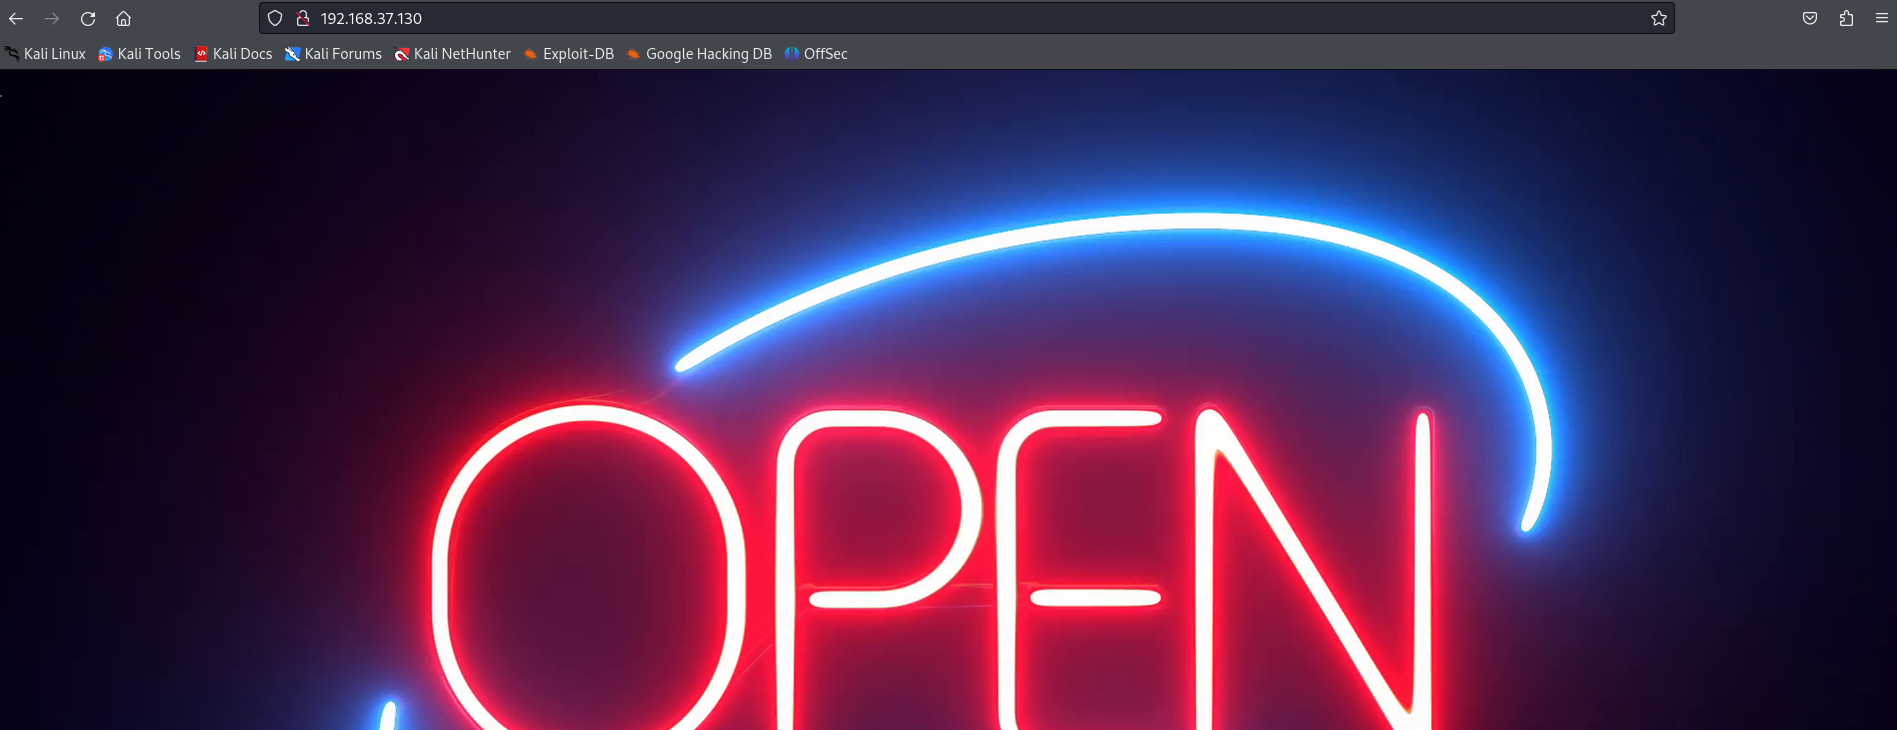
Task: Open the browser home page
Action: click(123, 18)
